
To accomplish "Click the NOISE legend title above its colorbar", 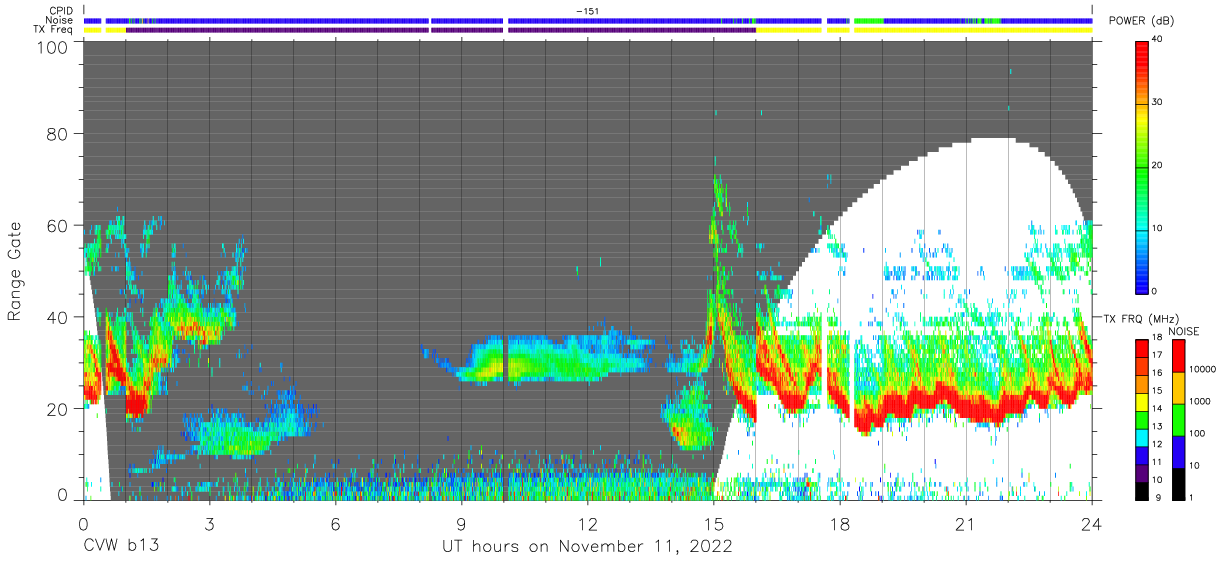I will click(x=1184, y=331).
